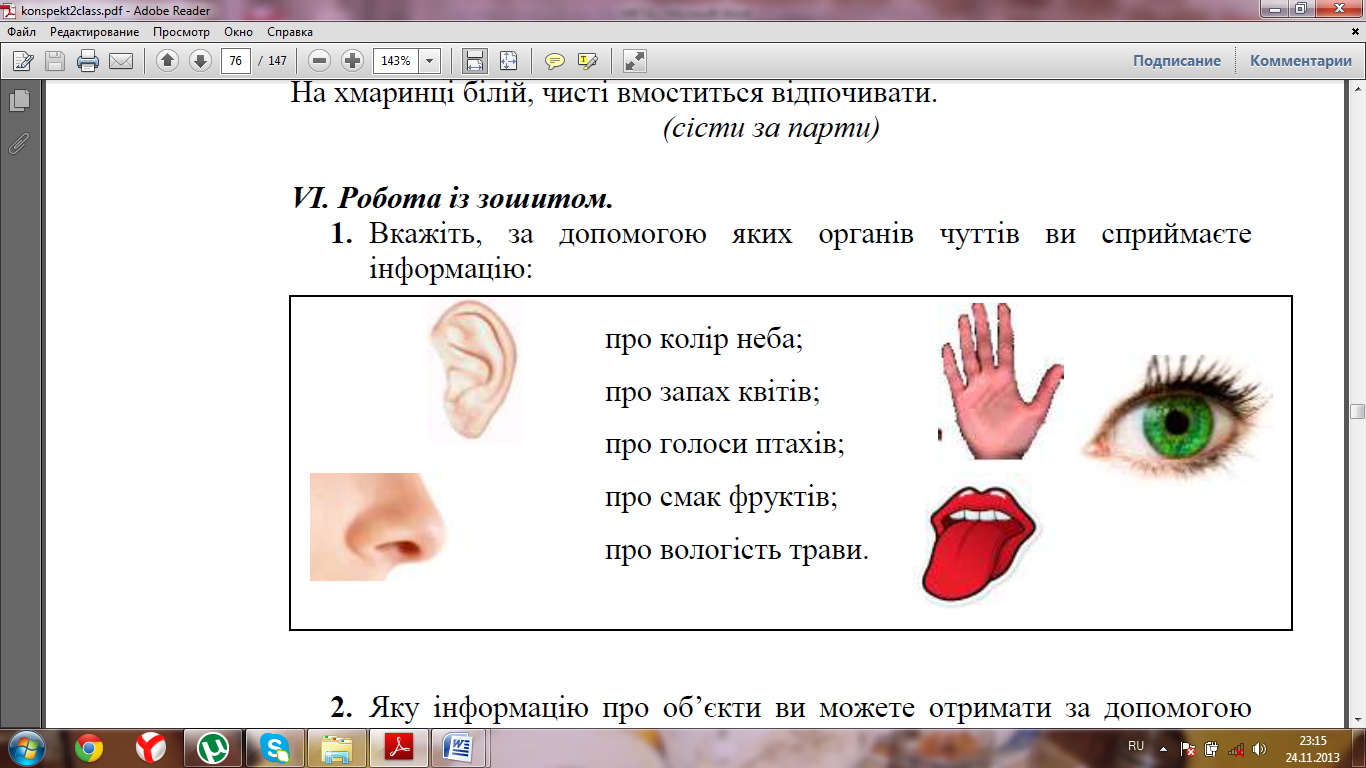Print the document using the printer icon

coord(88,61)
